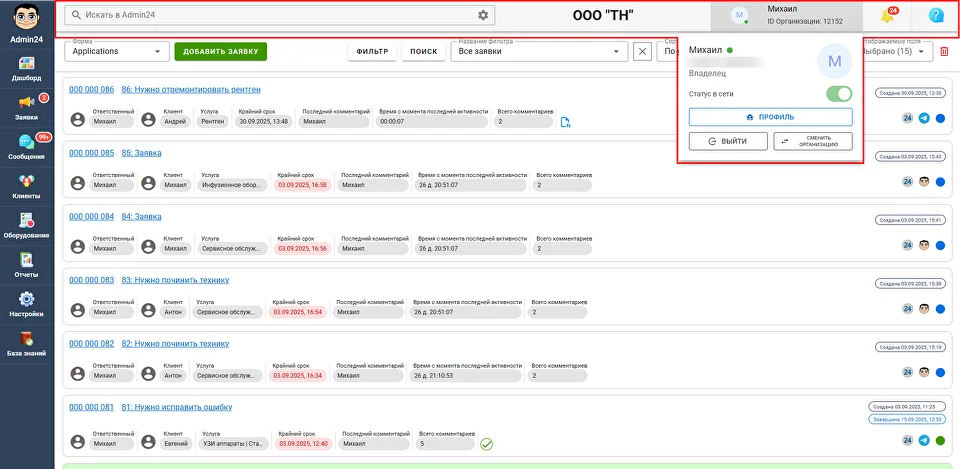This screenshot has height=469, width=960.
Task: Open link 81: Нужно исправить ошибку
Action: [177, 407]
